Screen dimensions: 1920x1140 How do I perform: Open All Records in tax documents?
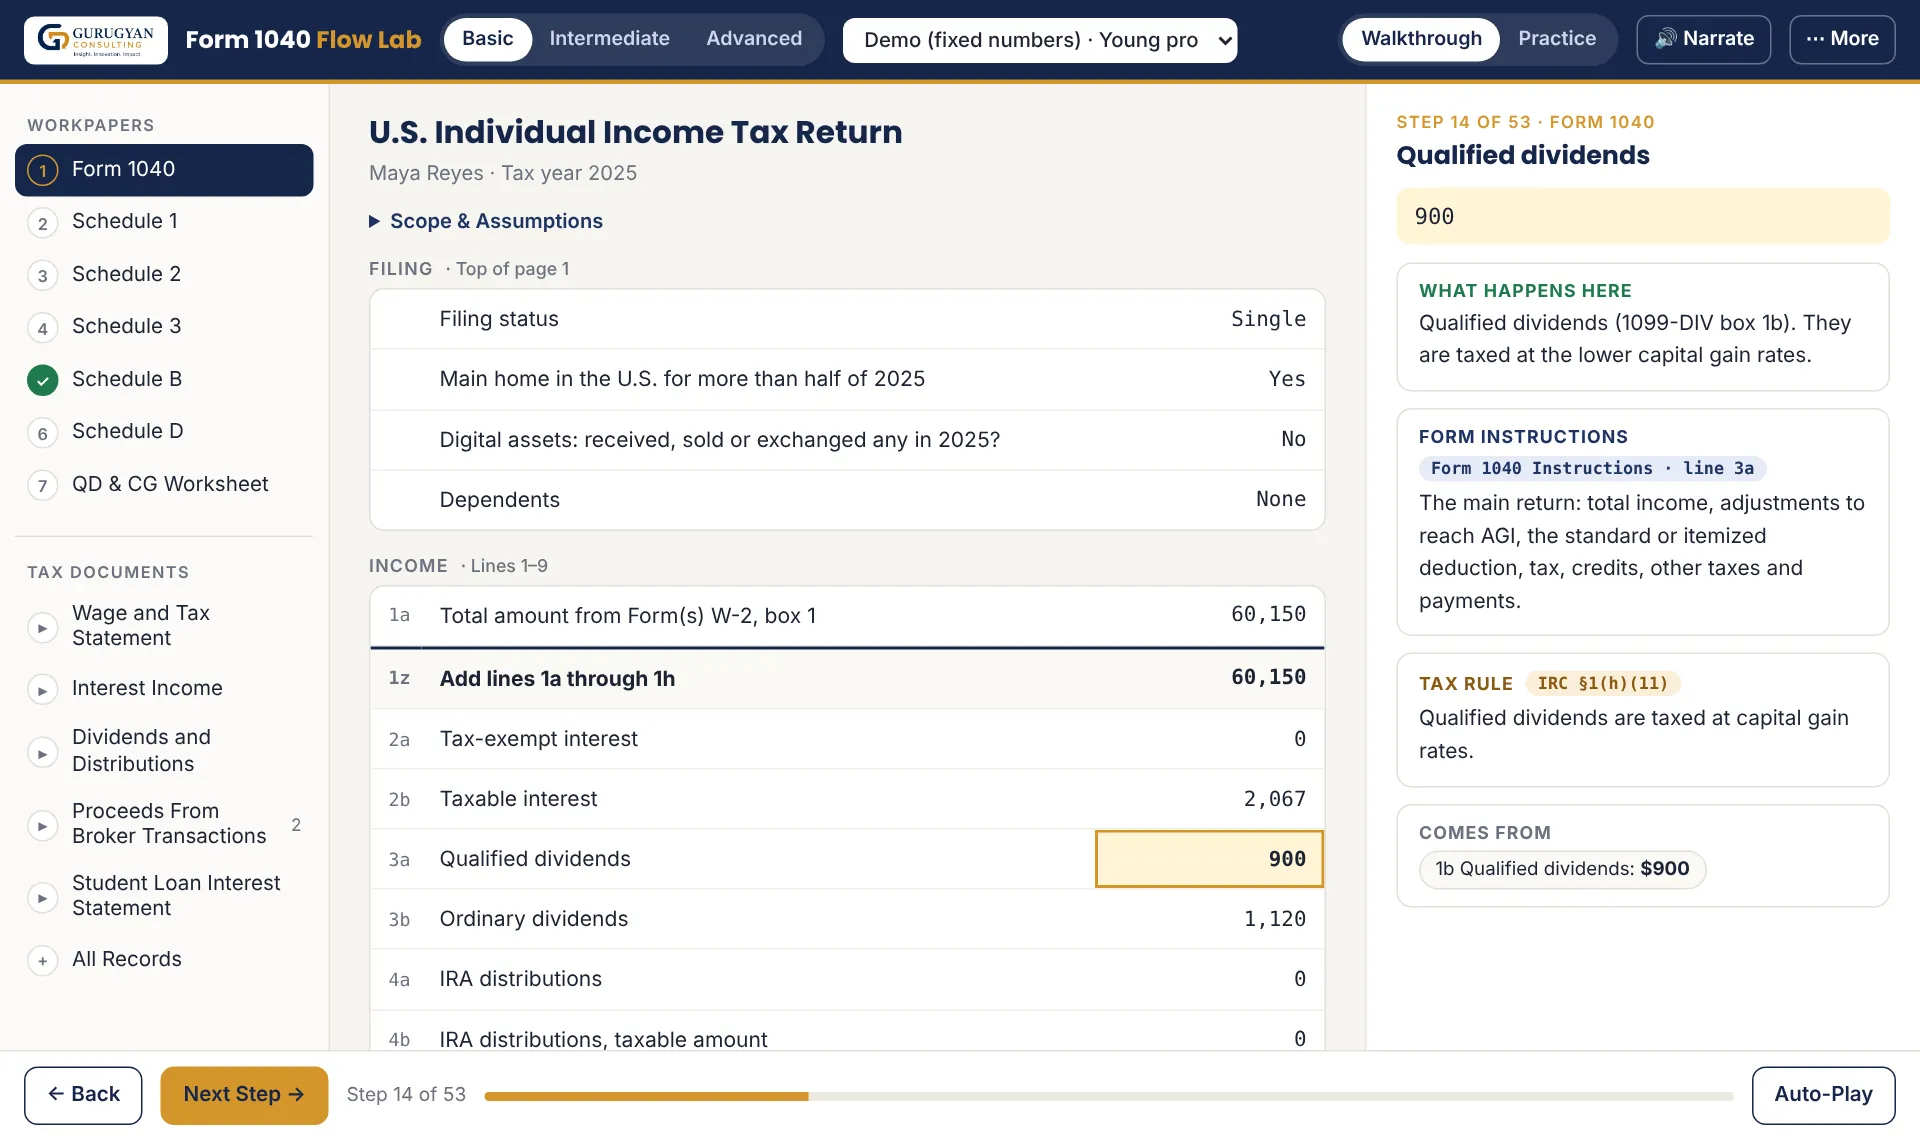pos(164,960)
